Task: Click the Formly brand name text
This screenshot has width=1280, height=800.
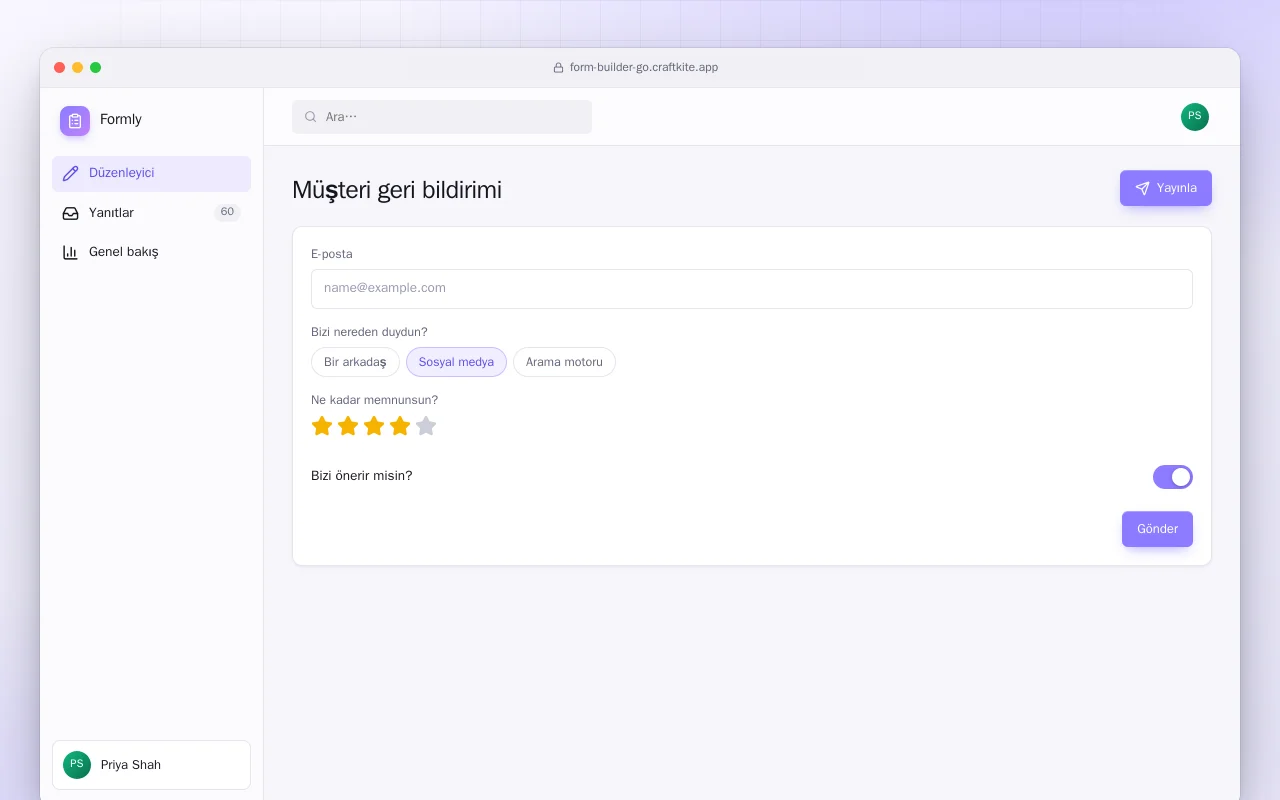Action: [x=121, y=120]
